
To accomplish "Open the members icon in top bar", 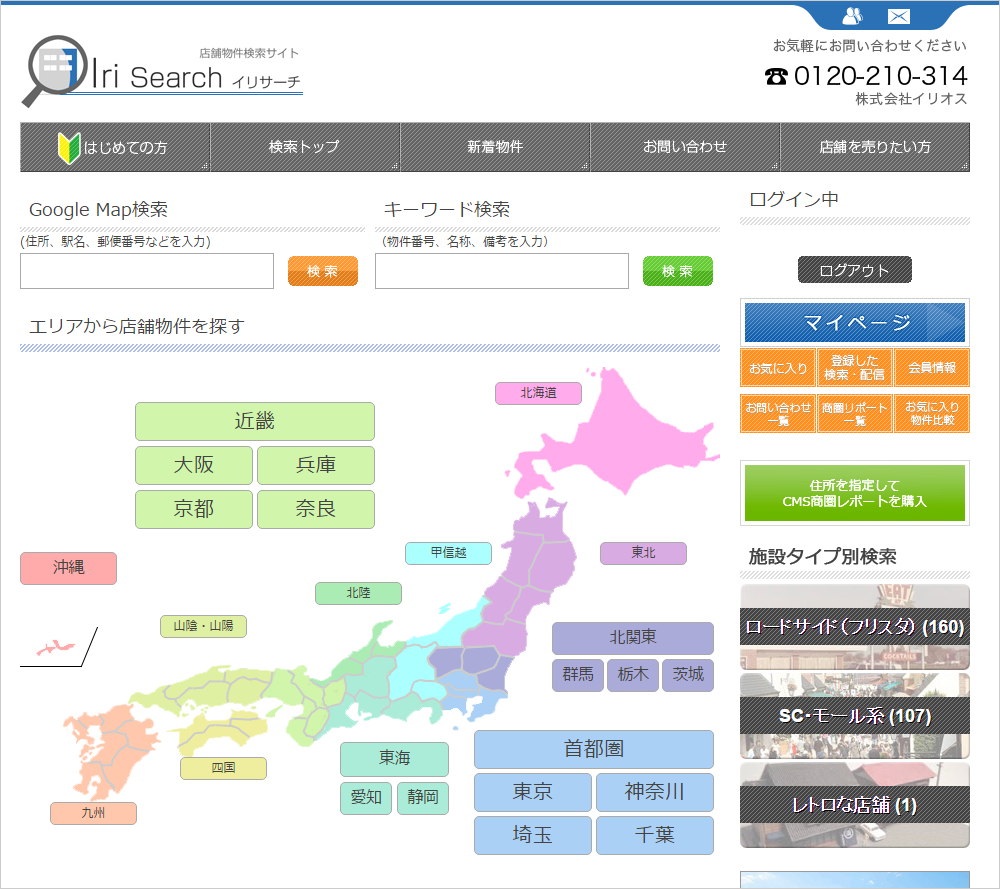I will click(x=852, y=16).
